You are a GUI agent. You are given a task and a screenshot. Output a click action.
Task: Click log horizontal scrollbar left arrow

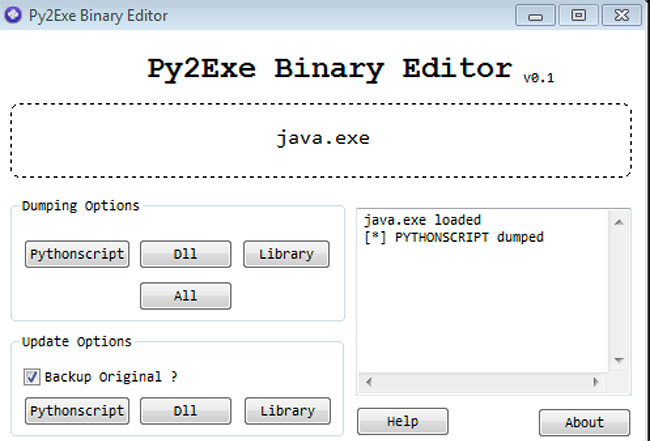[369, 382]
